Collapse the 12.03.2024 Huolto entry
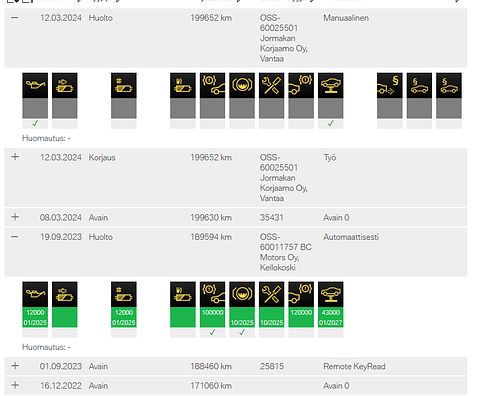Viewport: 480px width, 396px height. coord(15,17)
